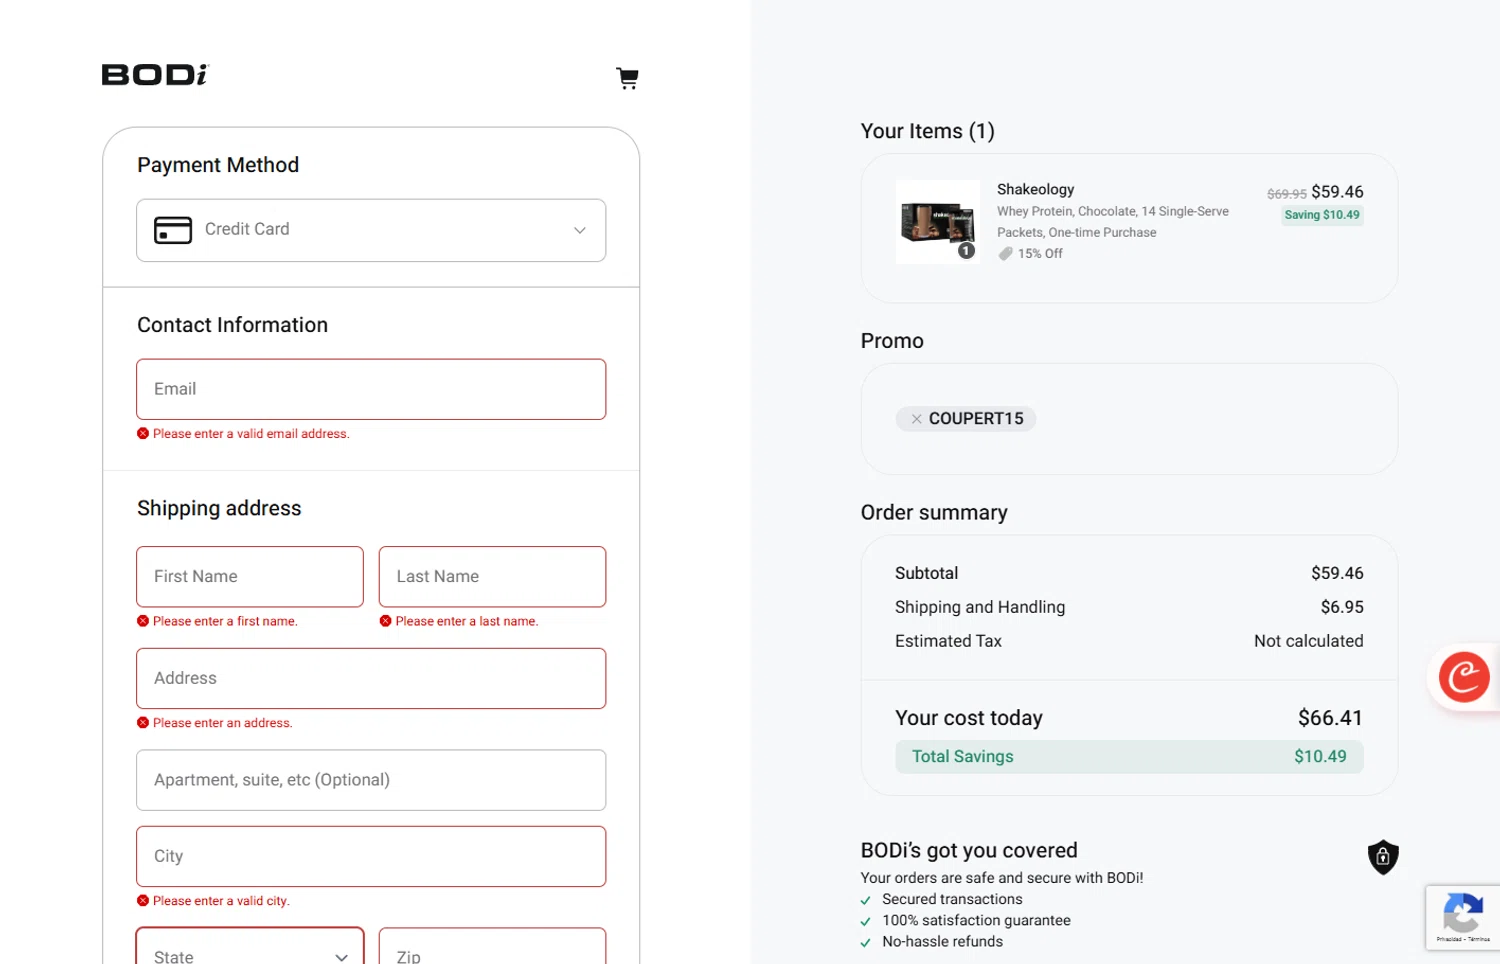Viewport: 1500px width, 964px height.
Task: Click the 15% Off tag icon
Action: point(1005,254)
